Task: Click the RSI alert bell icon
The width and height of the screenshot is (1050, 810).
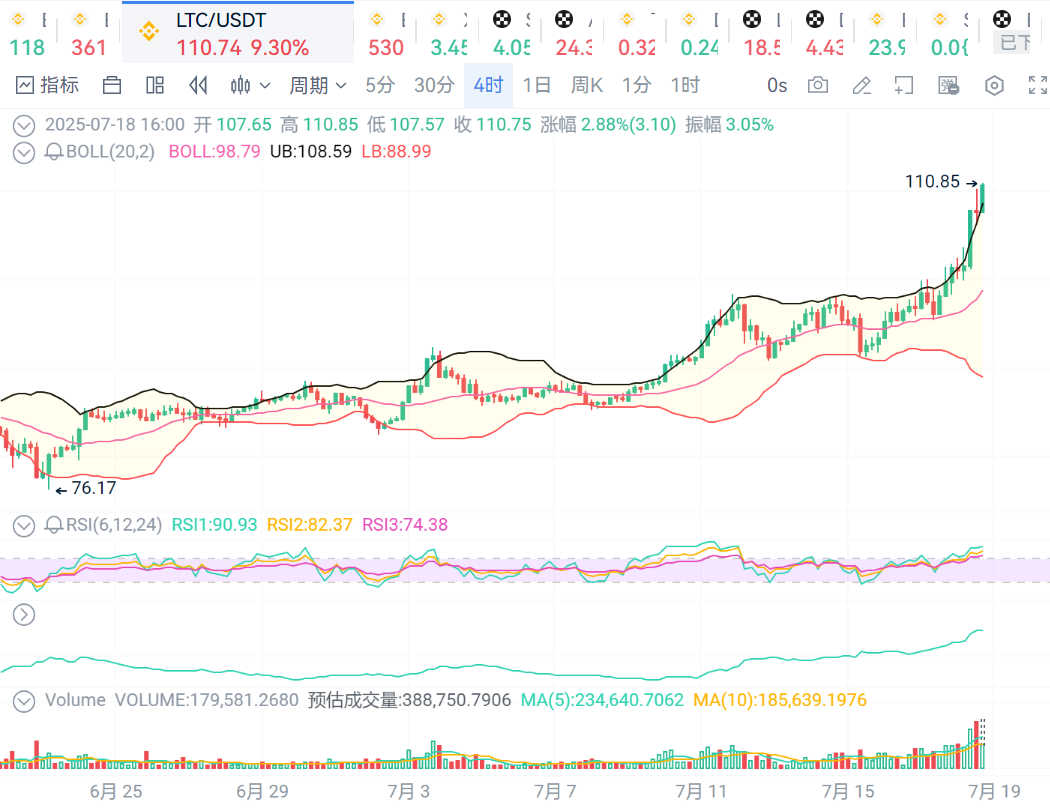Action: click(54, 525)
